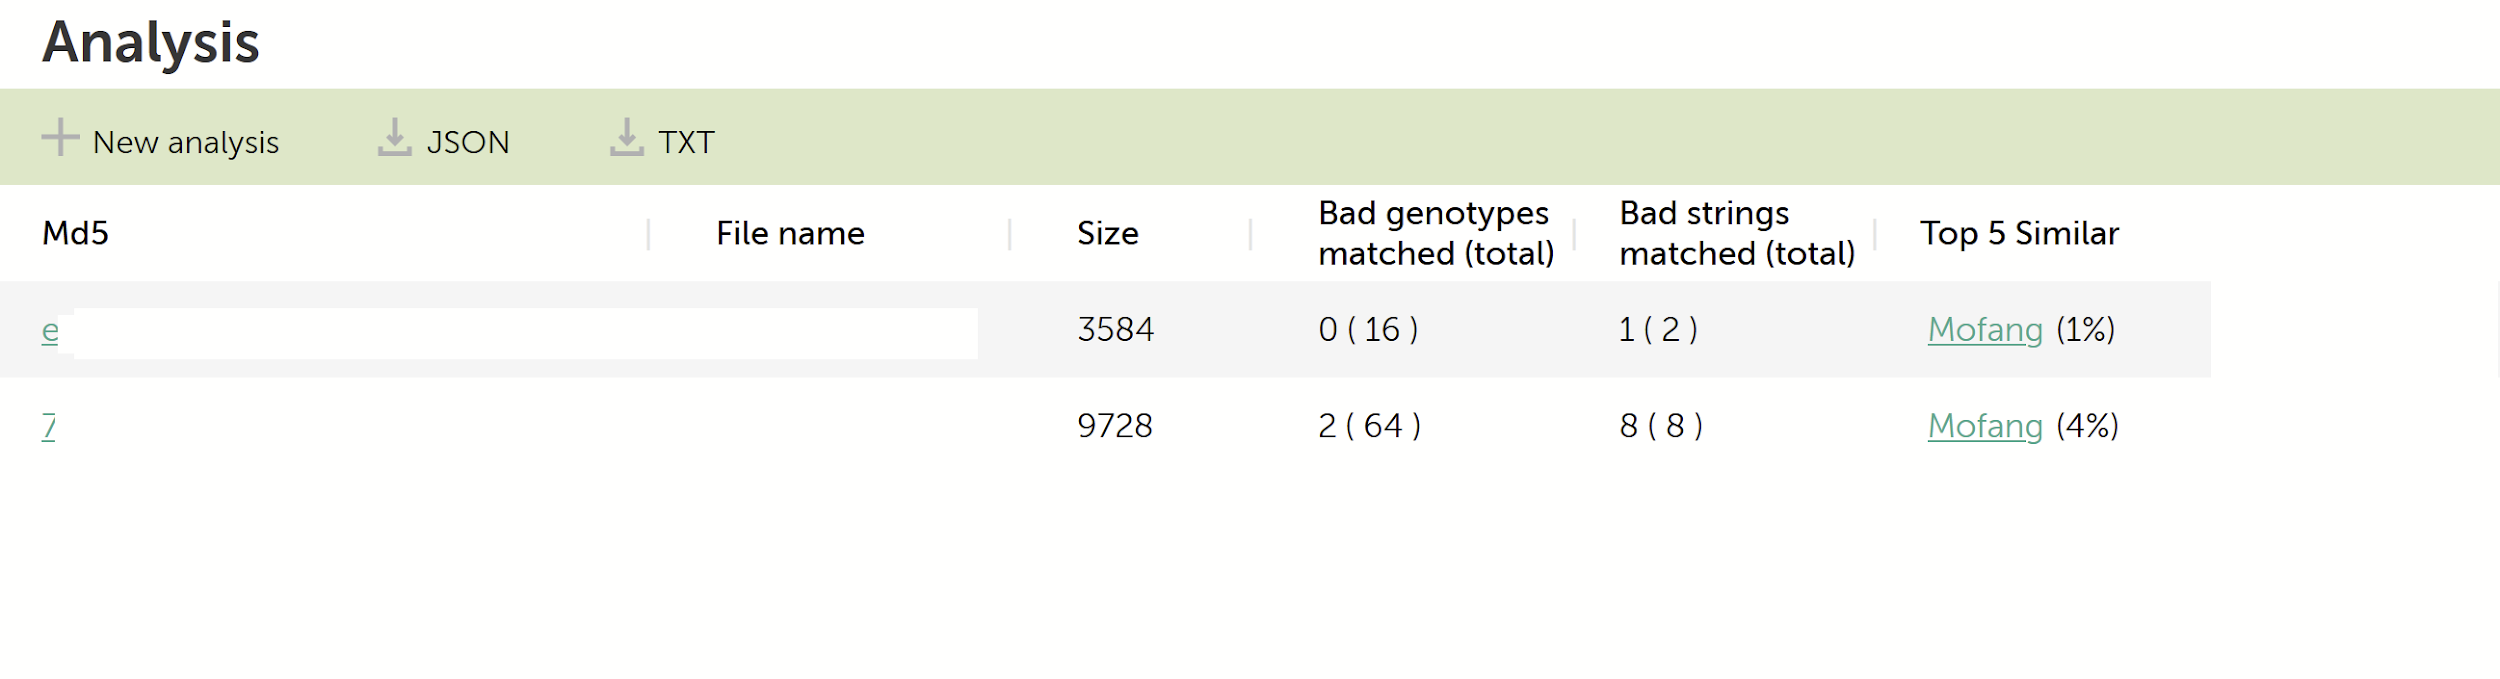This screenshot has height=679, width=2500.
Task: Start a New analysis via its label
Action: 185,143
